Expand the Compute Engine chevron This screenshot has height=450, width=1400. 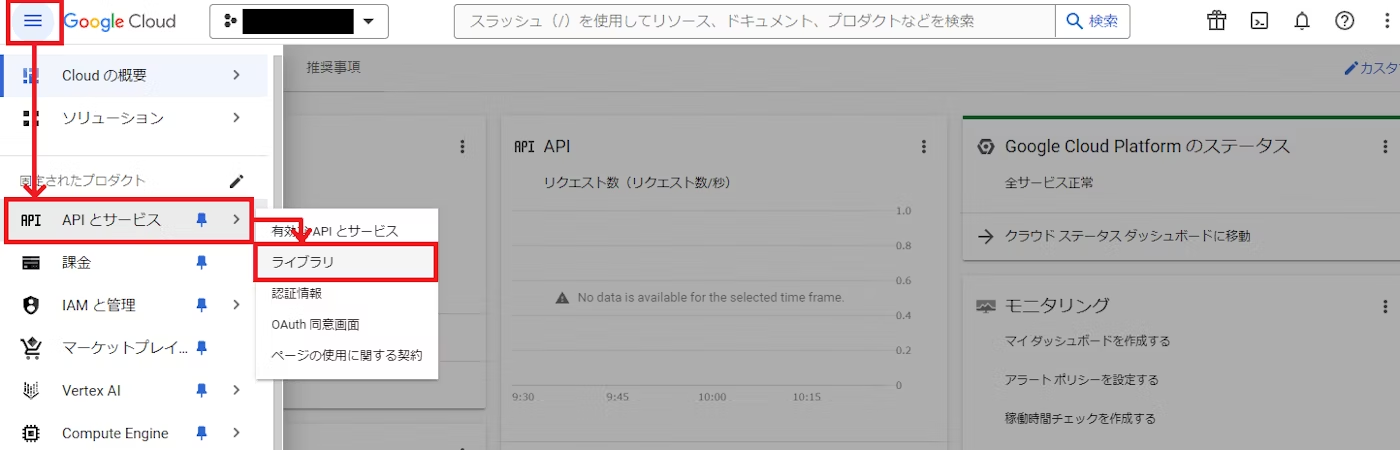click(236, 433)
